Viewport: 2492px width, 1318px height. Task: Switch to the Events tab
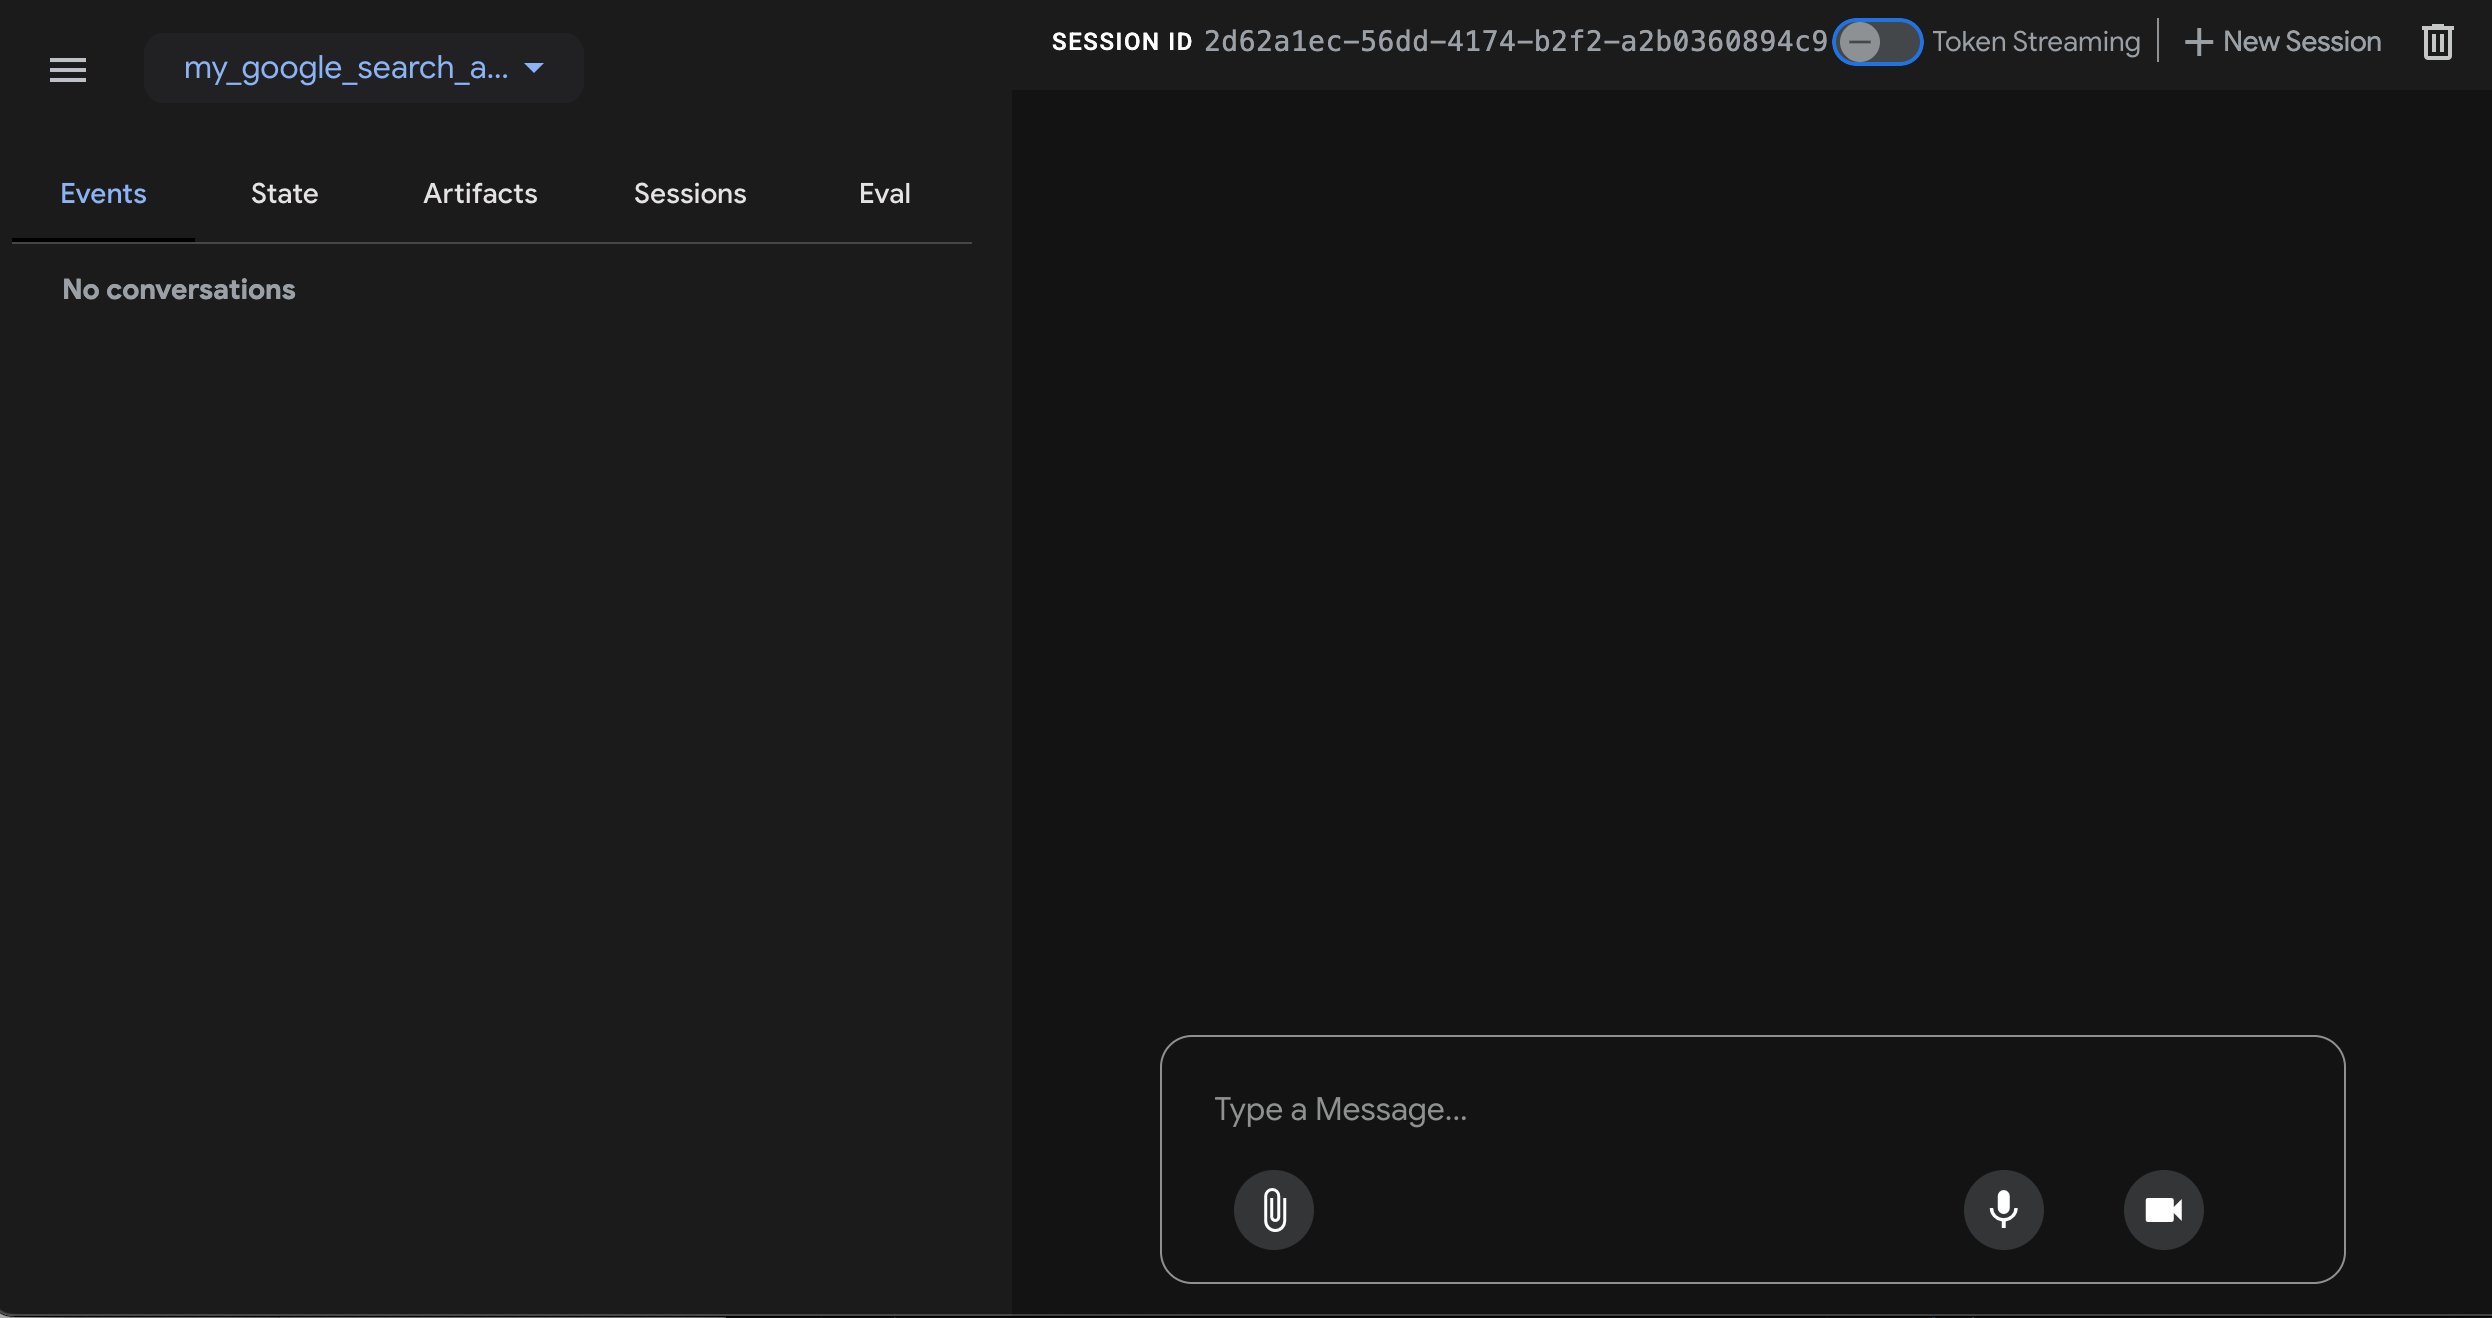click(x=103, y=194)
